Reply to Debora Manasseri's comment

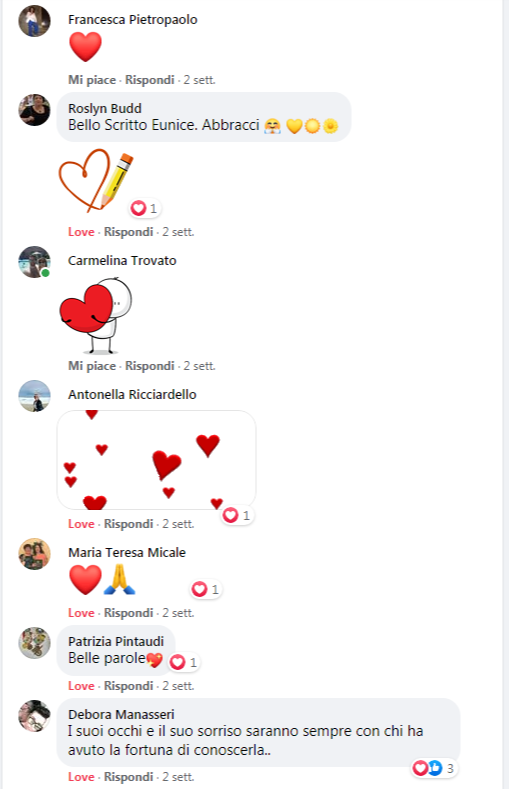[x=128, y=777]
